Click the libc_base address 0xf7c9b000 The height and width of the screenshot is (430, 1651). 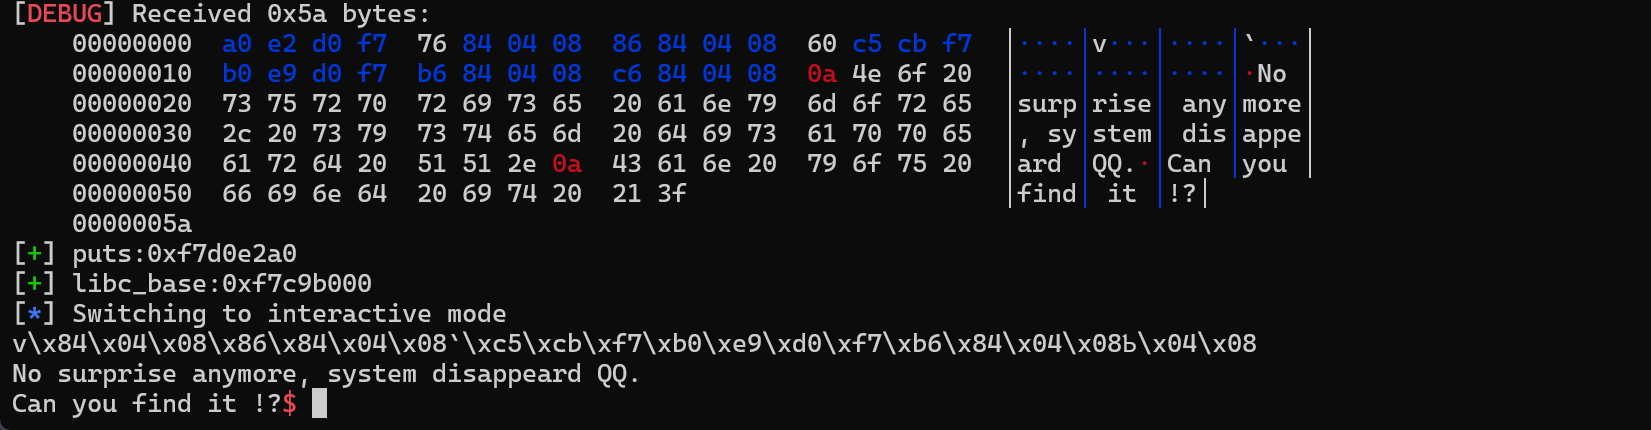pos(297,284)
